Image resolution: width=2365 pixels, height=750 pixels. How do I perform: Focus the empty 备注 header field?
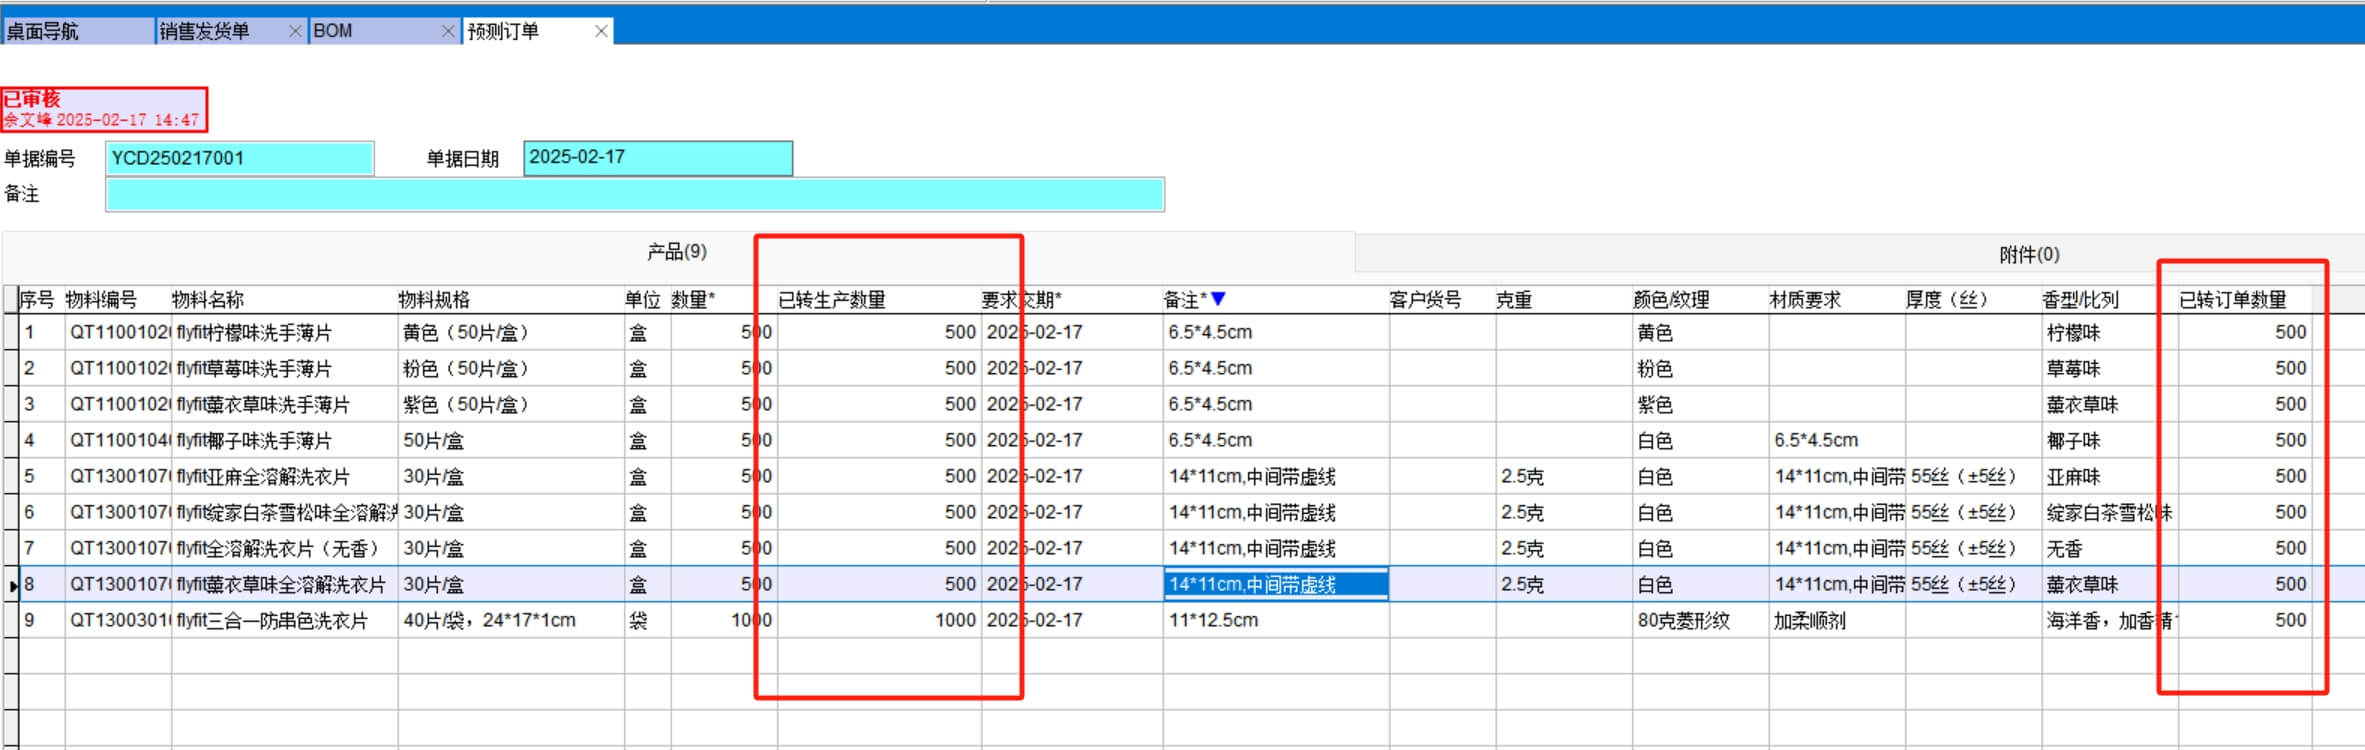[x=634, y=194]
